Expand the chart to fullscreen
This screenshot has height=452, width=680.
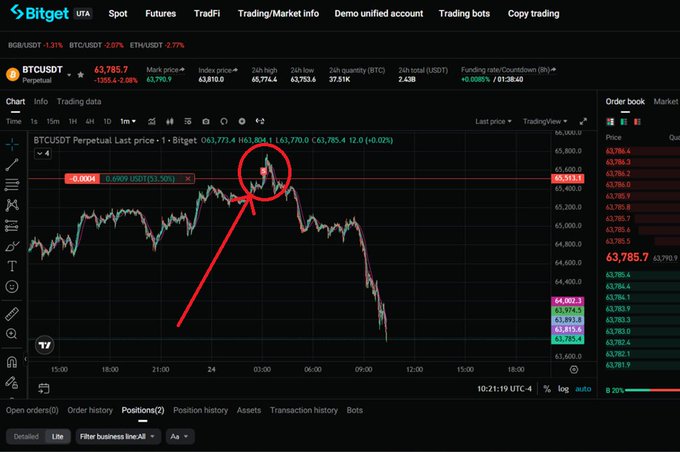tap(583, 121)
